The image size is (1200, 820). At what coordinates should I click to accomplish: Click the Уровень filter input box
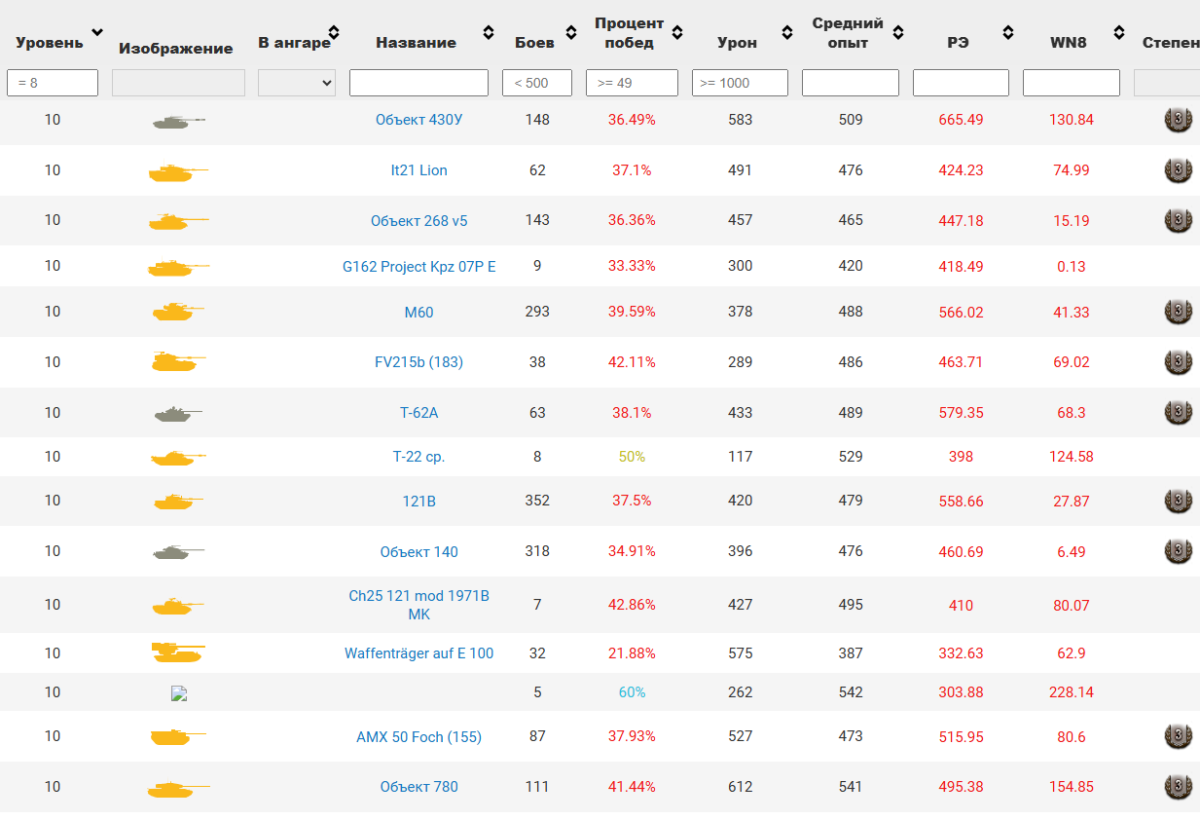53,83
